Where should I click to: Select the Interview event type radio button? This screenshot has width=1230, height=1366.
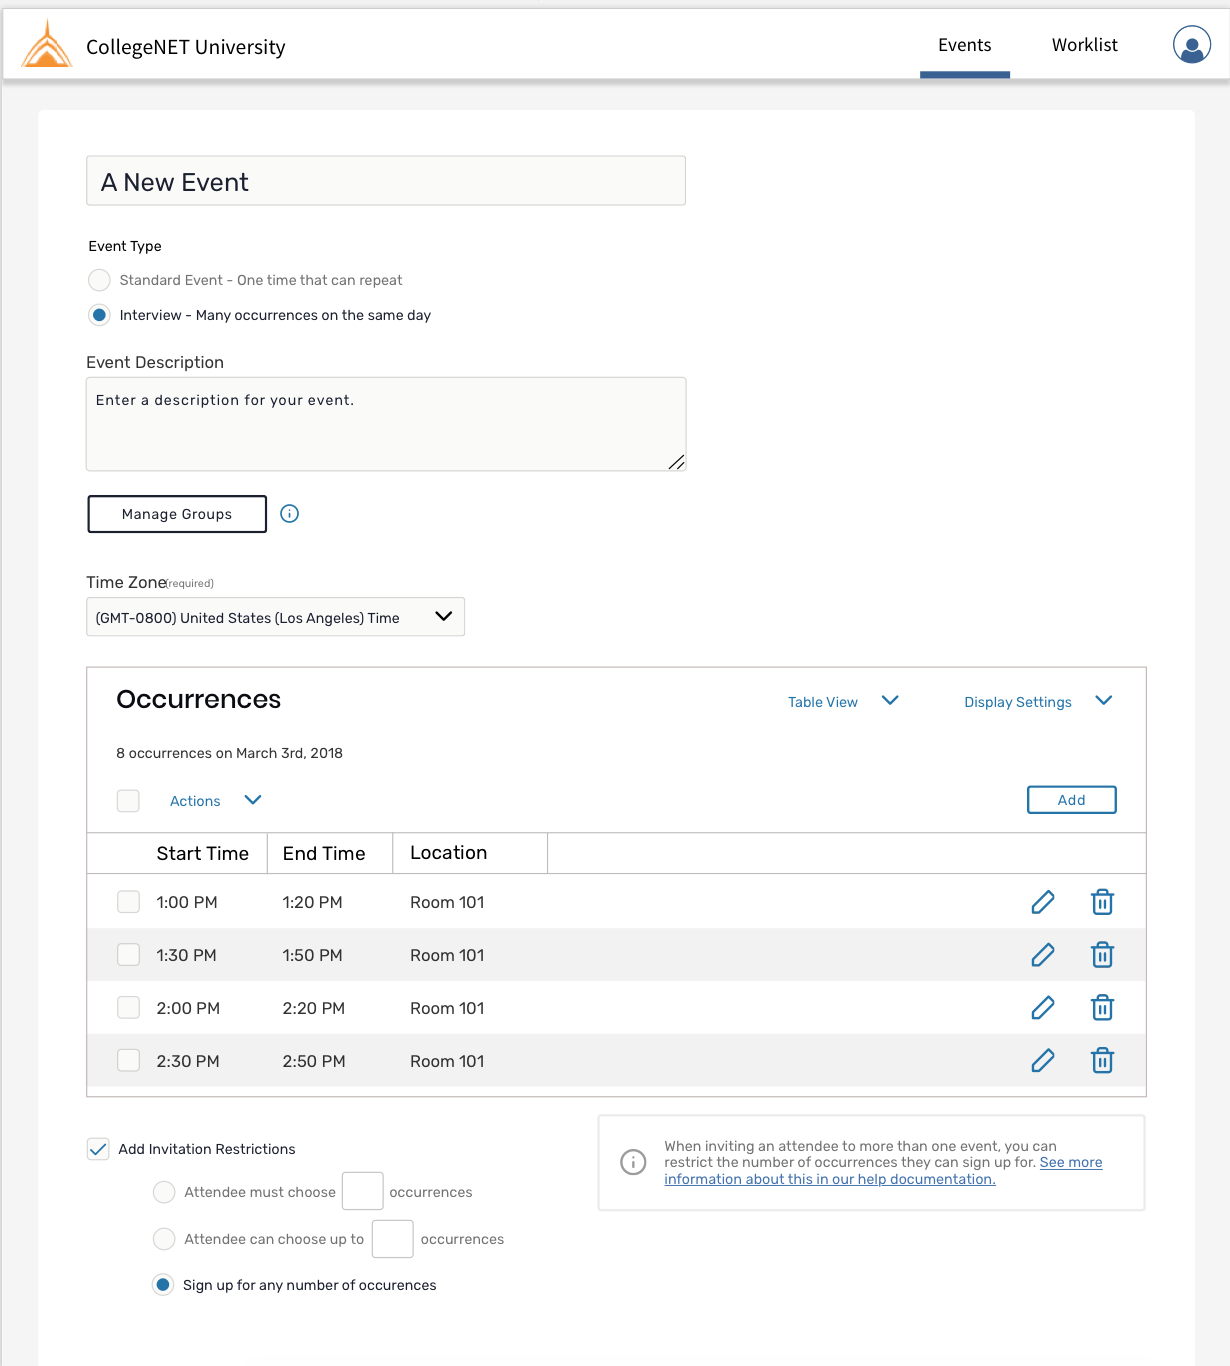click(x=99, y=315)
